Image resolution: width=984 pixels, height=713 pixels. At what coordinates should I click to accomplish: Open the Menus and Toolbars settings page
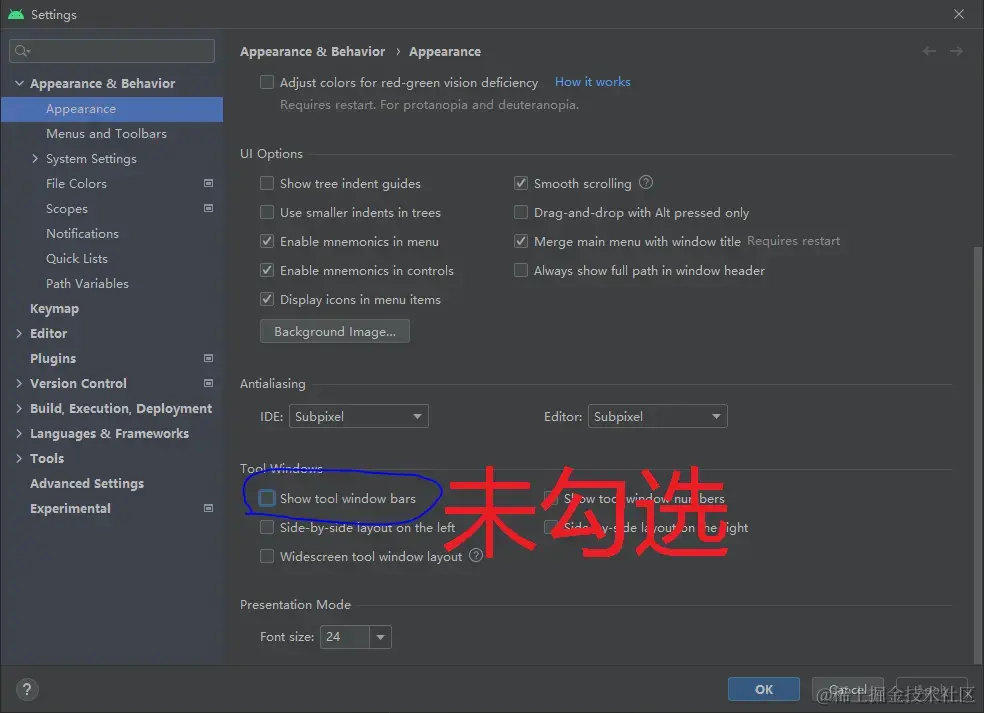click(x=107, y=133)
